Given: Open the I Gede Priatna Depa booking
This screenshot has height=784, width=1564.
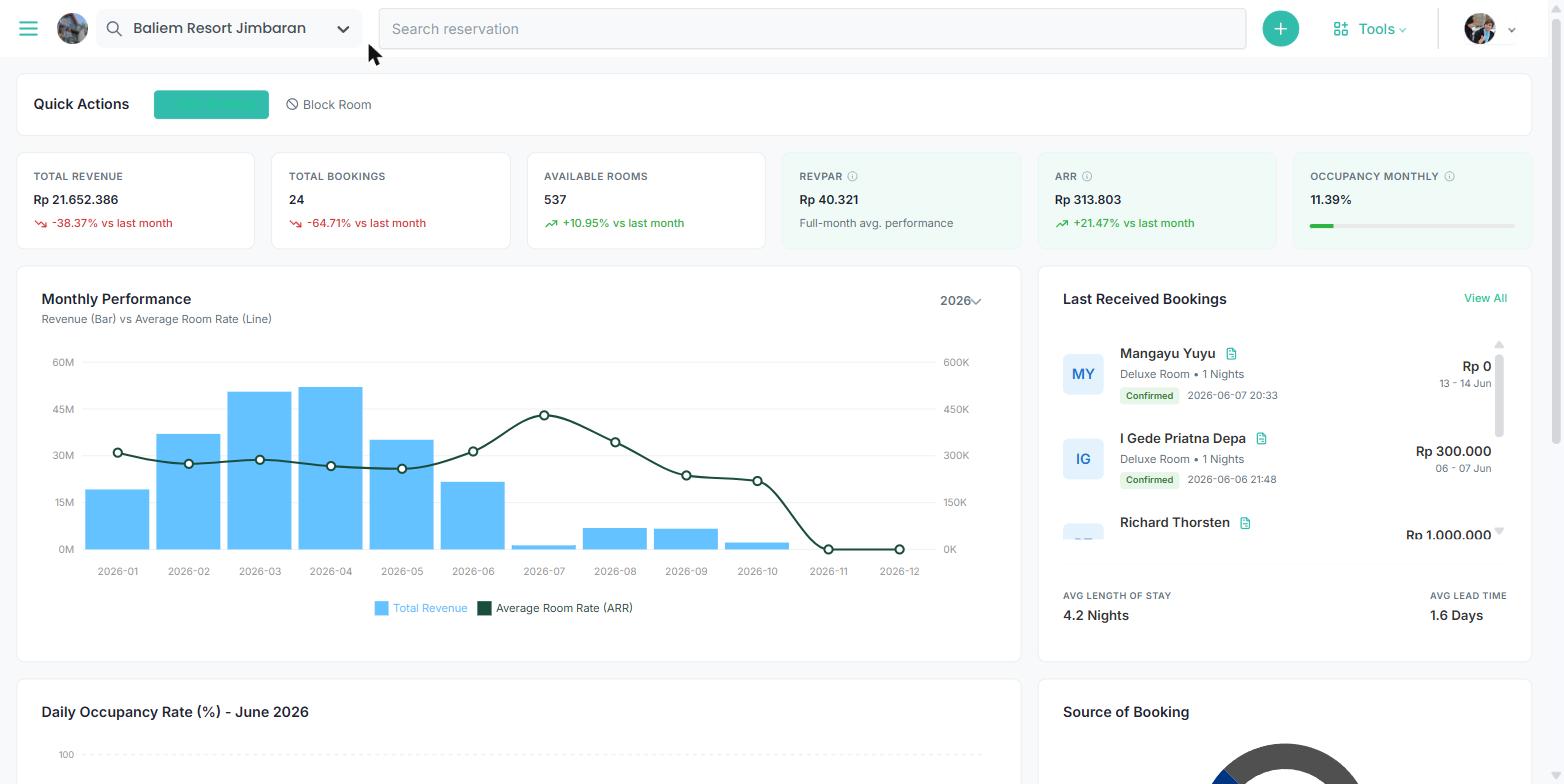Looking at the screenshot, I should (1277, 459).
